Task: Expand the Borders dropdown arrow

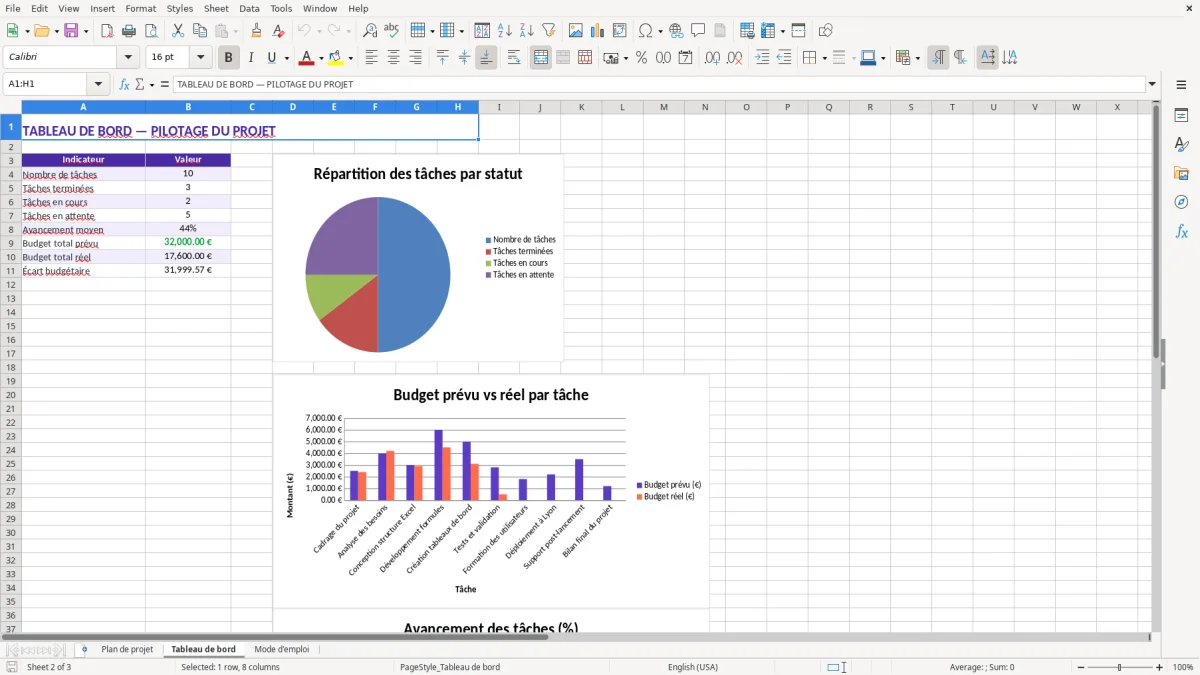Action: point(823,58)
